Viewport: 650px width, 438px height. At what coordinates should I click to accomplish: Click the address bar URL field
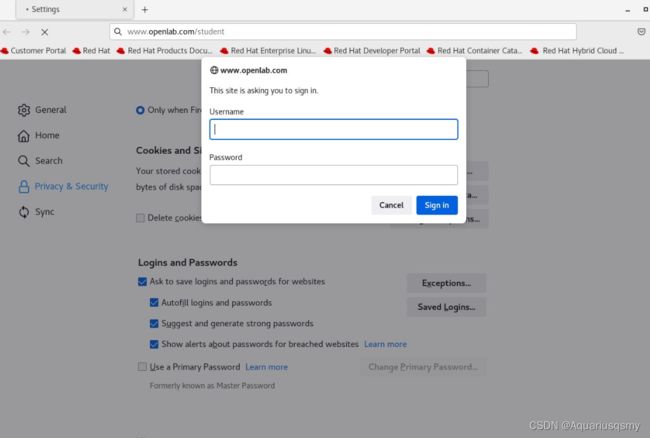click(343, 31)
